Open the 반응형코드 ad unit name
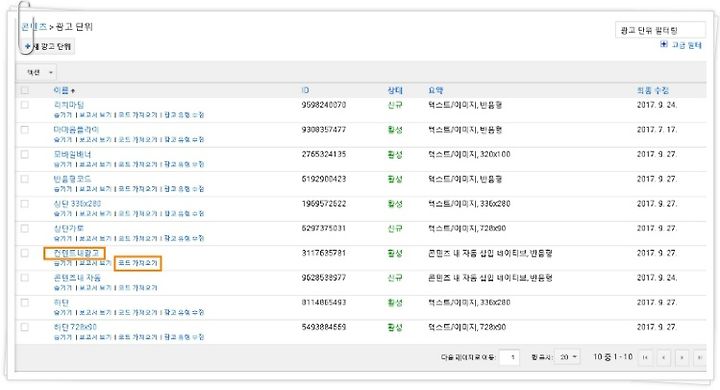The width and height of the screenshot is (720, 390). tap(72, 179)
